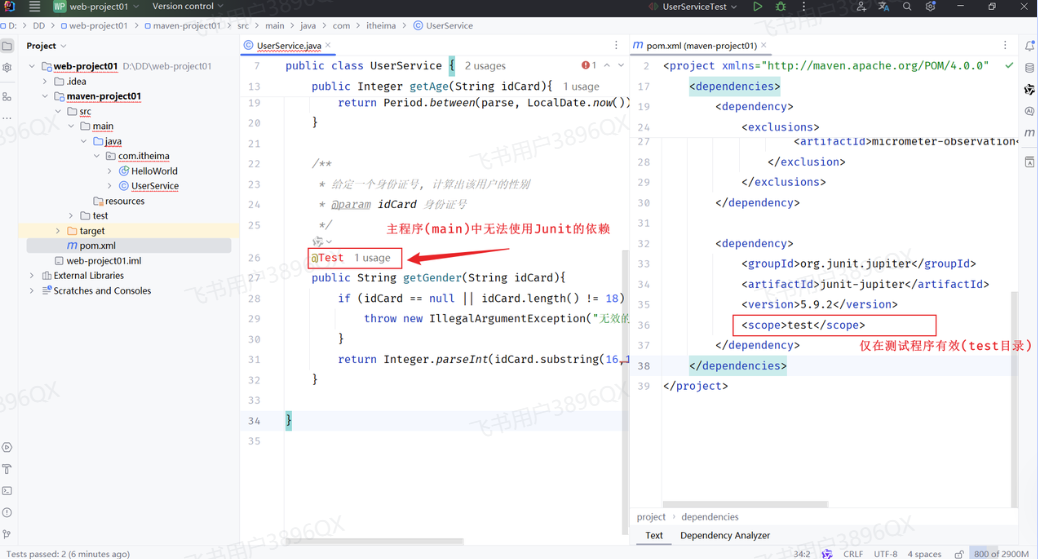1038x559 pixels.
Task: Click the pom.xml editor horizontal scrollbar
Action: click(745, 504)
